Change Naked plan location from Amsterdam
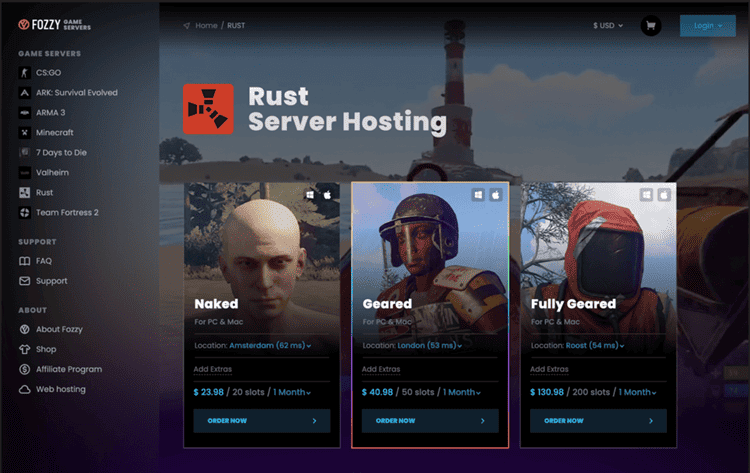Screen dimensions: 750x473 tap(270, 345)
